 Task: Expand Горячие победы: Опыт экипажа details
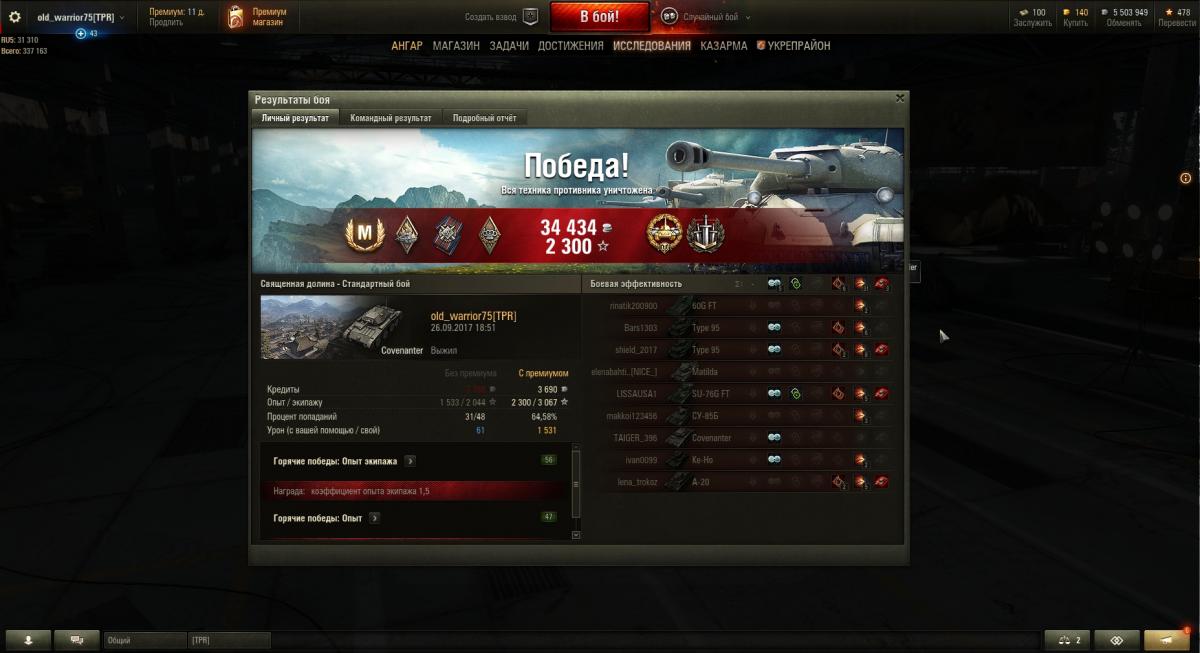point(410,462)
